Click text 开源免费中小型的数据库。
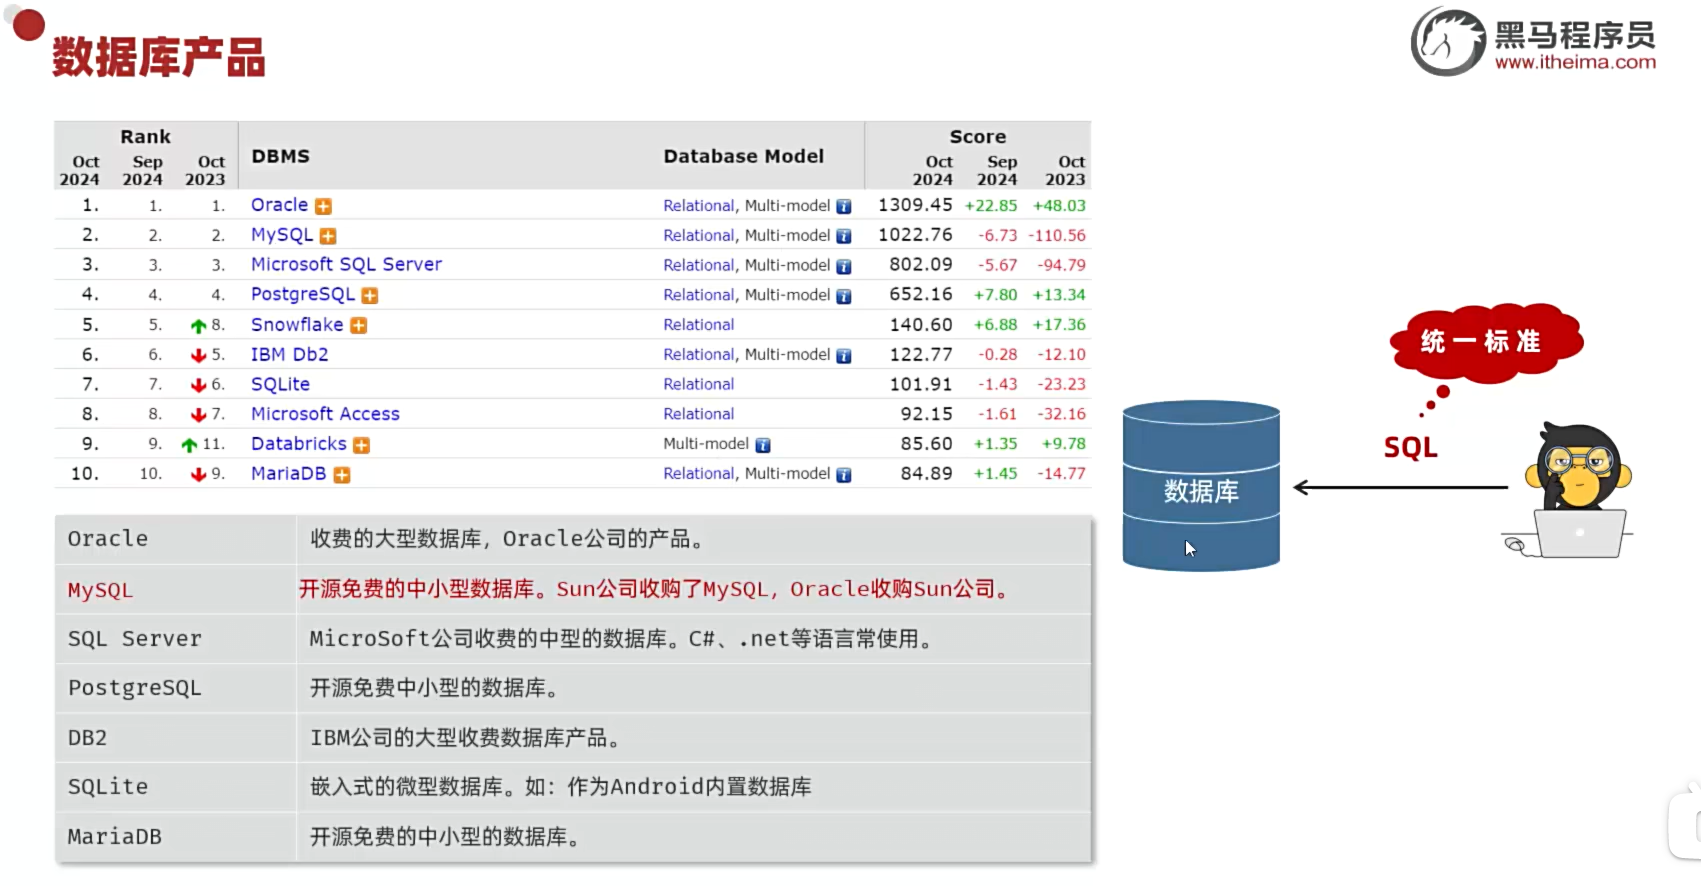 tap(435, 688)
